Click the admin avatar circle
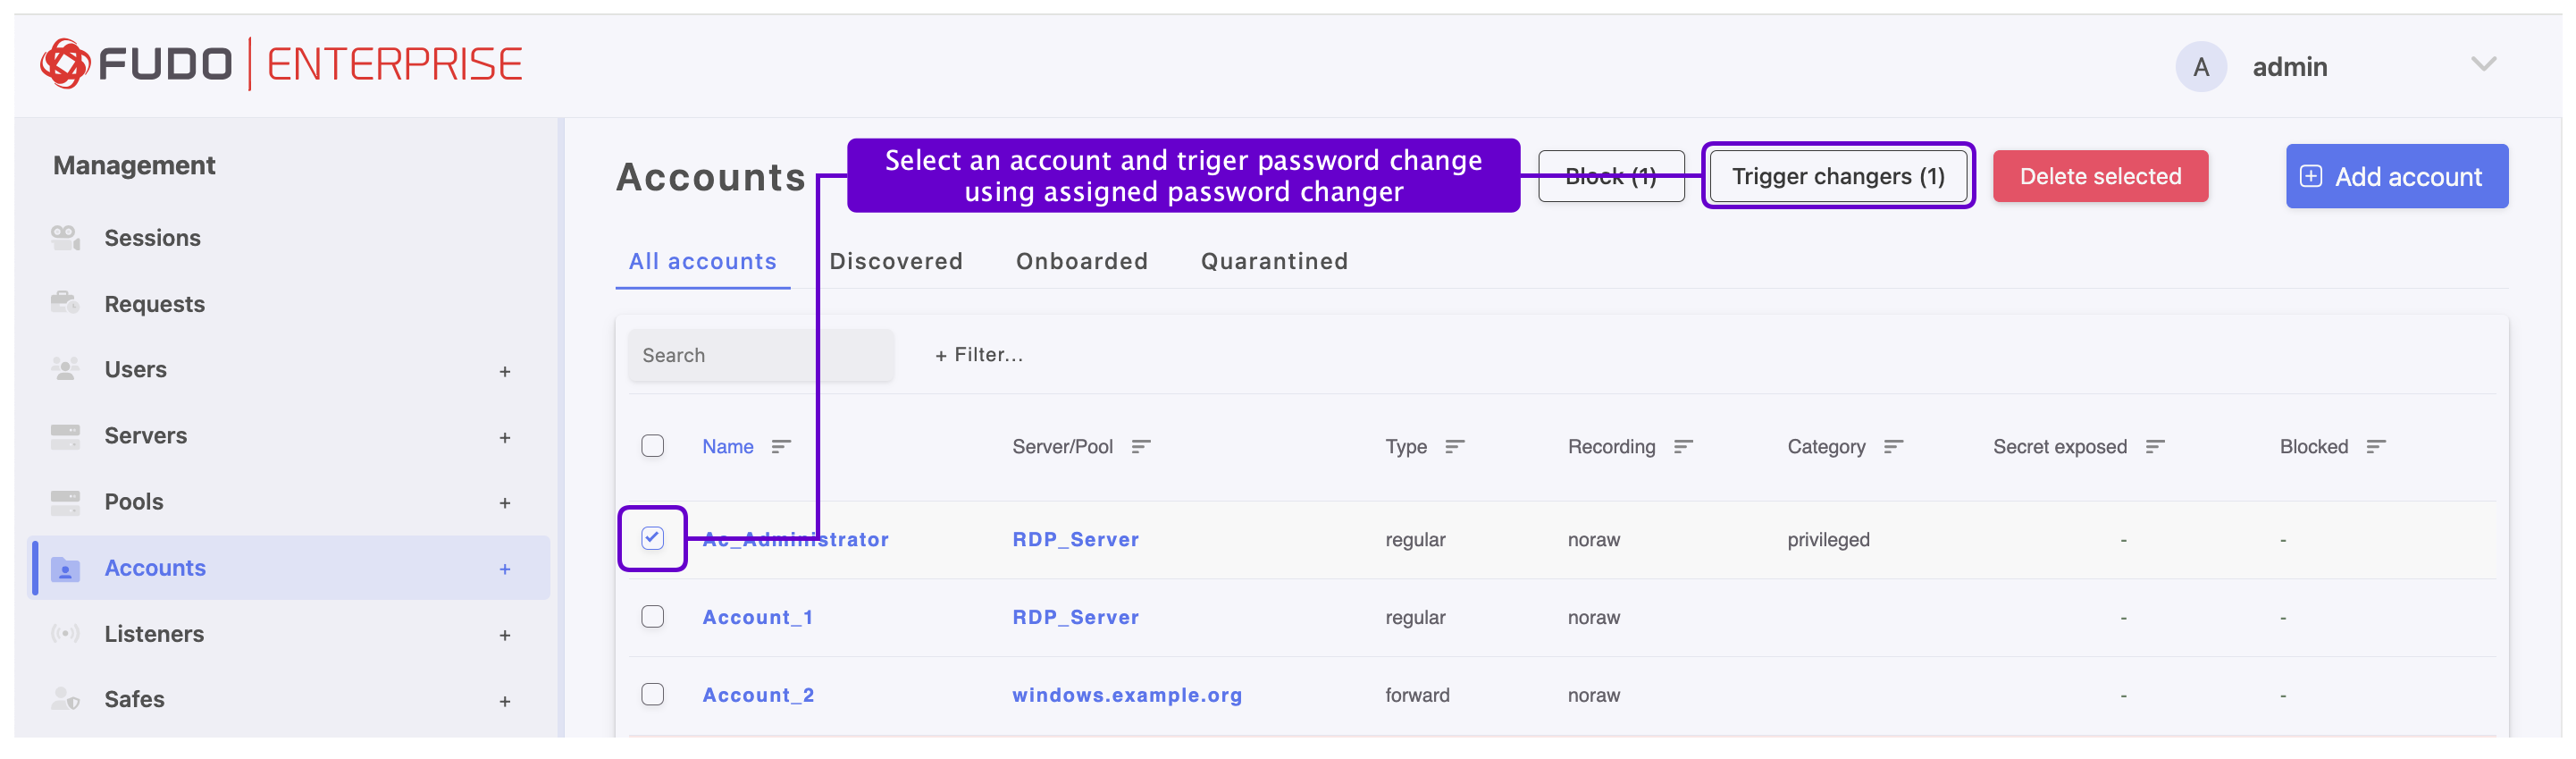Viewport: 2576px width, 759px height. coord(2200,67)
